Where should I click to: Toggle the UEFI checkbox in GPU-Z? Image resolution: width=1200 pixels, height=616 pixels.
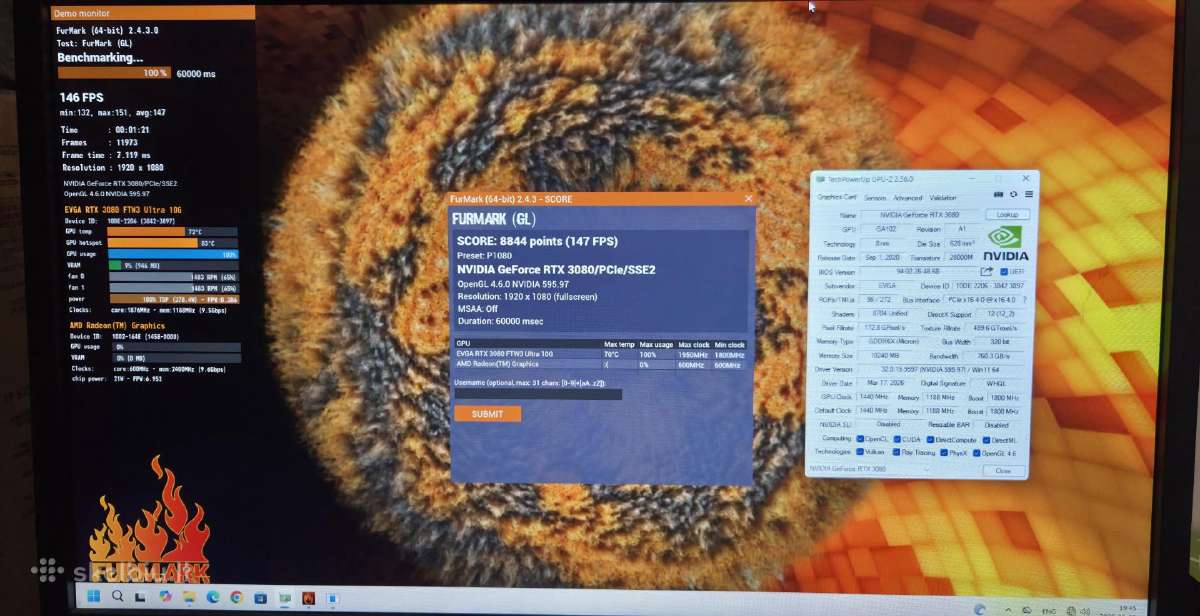pyautogui.click(x=1004, y=271)
